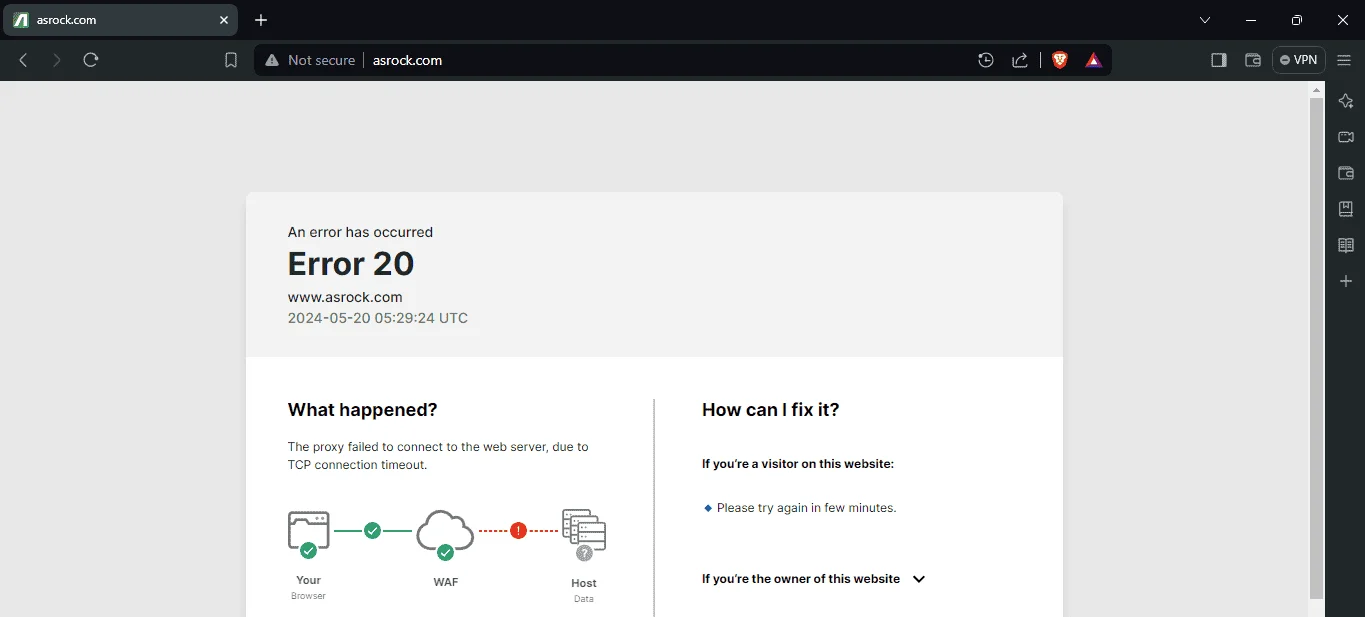Click the page's vertical scrollbar
The image size is (1365, 617).
point(1316,348)
